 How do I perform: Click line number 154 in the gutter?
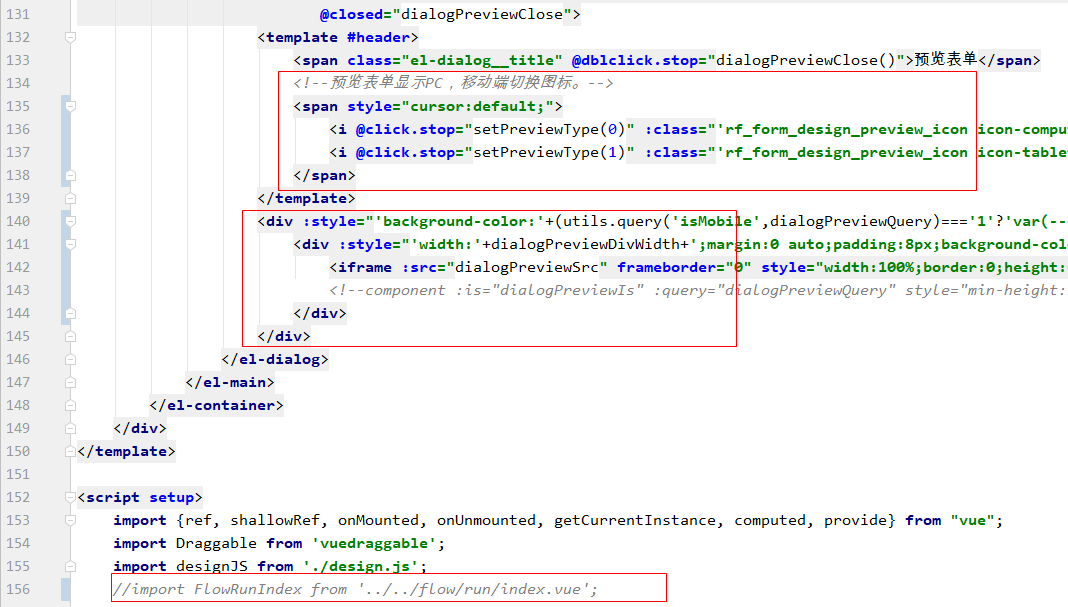18,543
